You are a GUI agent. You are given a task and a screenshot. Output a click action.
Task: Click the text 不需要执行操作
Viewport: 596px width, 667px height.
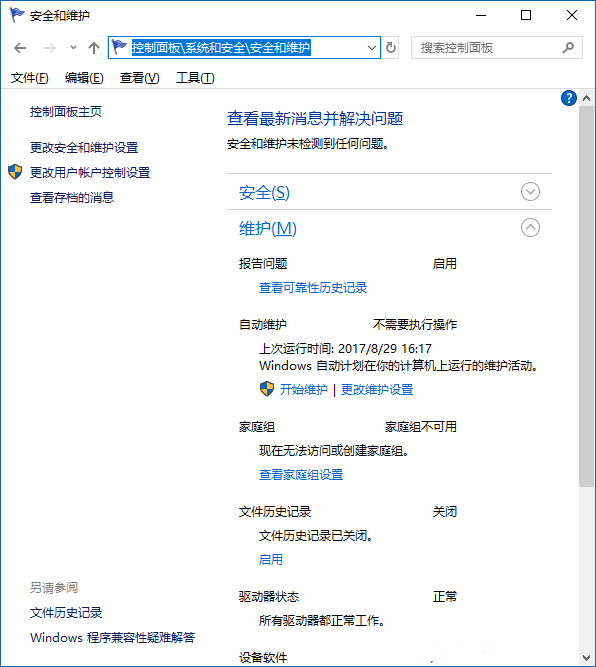coord(415,325)
